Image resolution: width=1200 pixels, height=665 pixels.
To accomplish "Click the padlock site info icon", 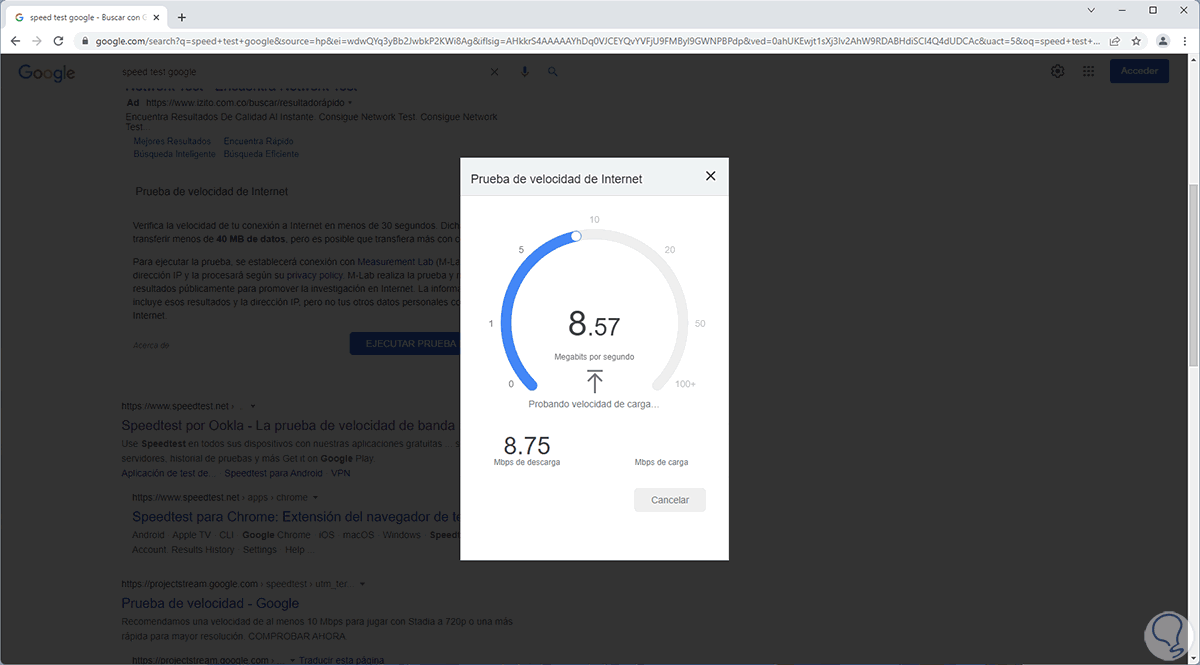I will click(85, 41).
